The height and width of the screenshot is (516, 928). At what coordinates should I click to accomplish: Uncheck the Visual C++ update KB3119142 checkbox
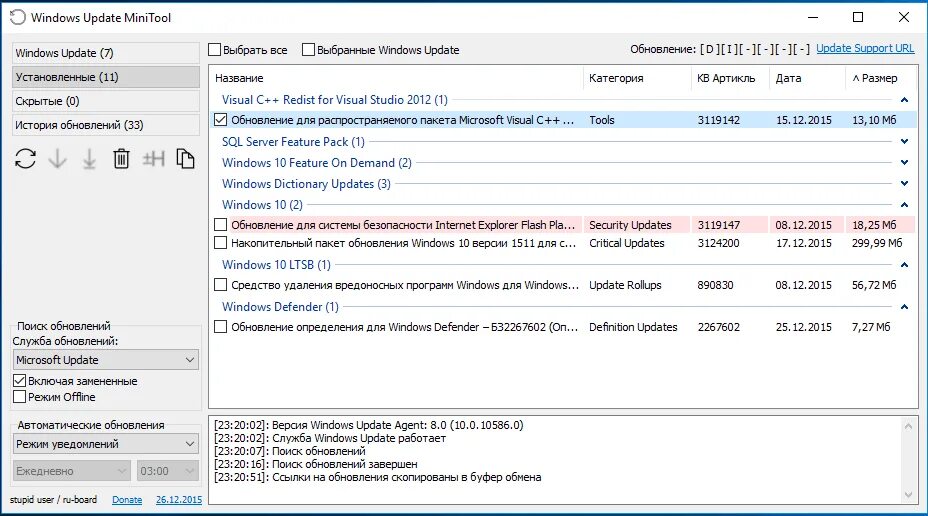pos(220,120)
